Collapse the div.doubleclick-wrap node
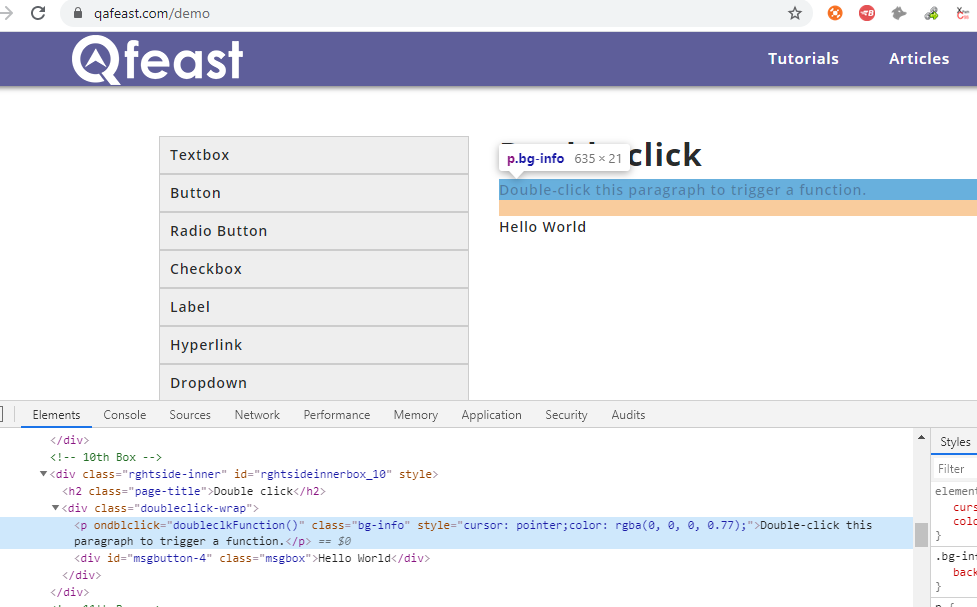The width and height of the screenshot is (977, 607). pyautogui.click(x=57, y=507)
